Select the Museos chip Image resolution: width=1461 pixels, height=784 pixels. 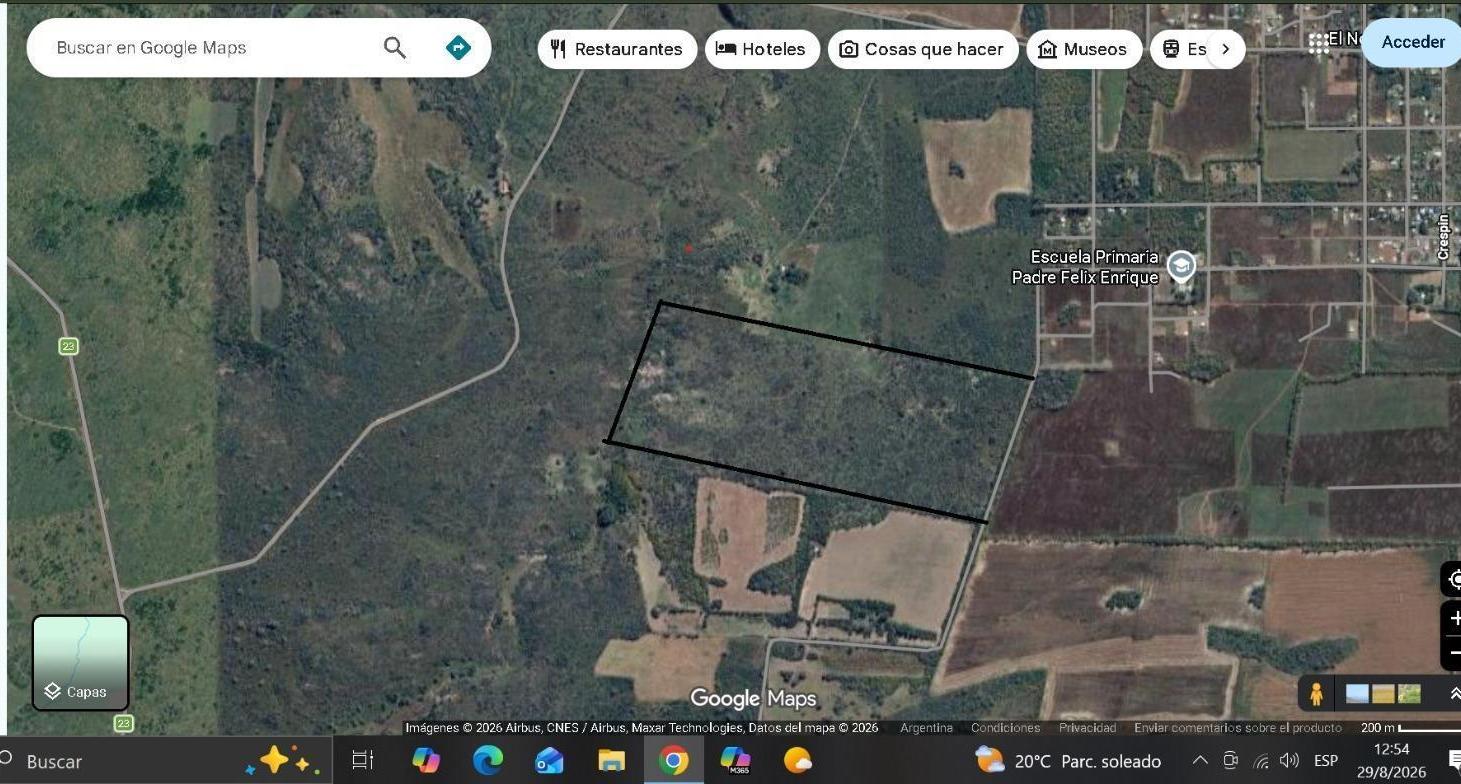tap(1084, 49)
